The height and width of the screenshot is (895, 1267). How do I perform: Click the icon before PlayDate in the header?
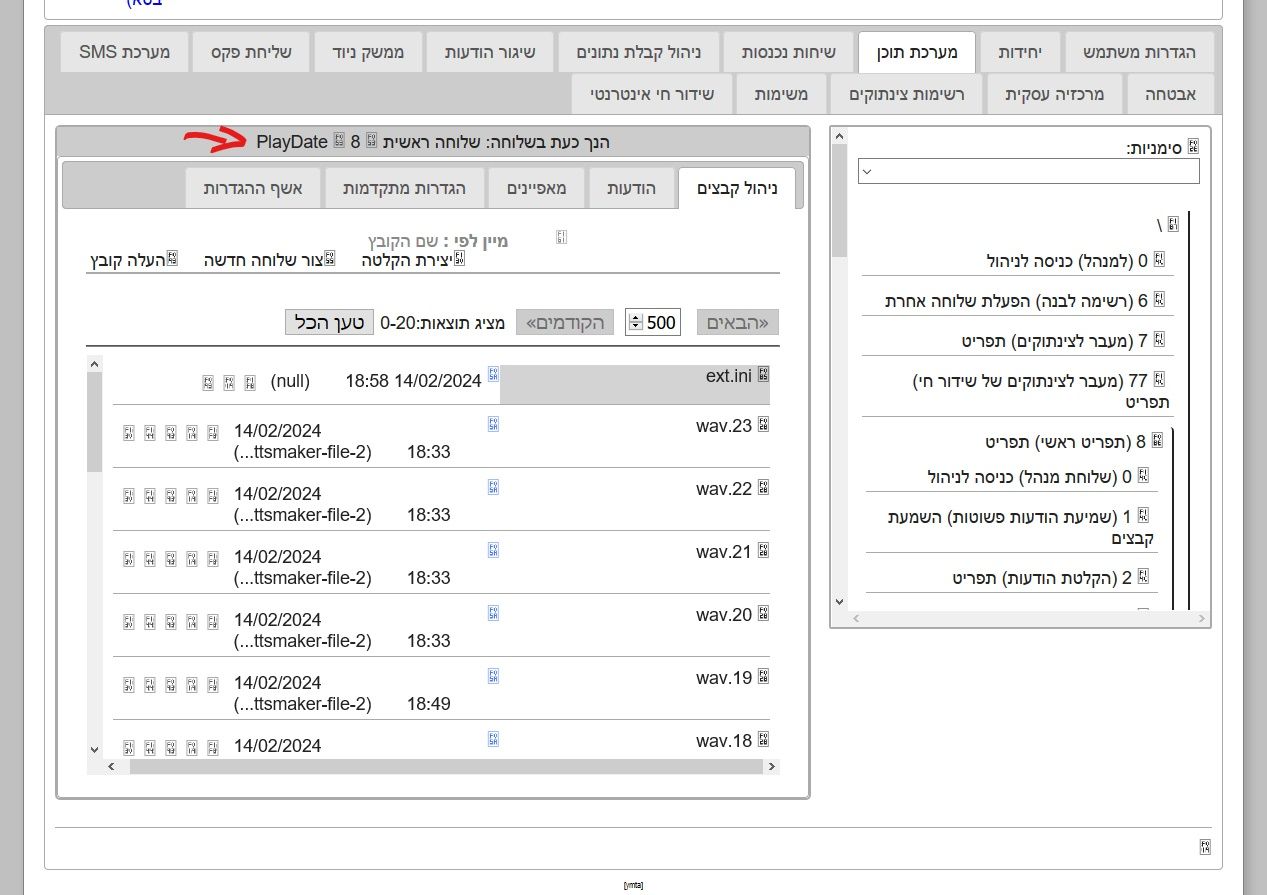(x=338, y=141)
